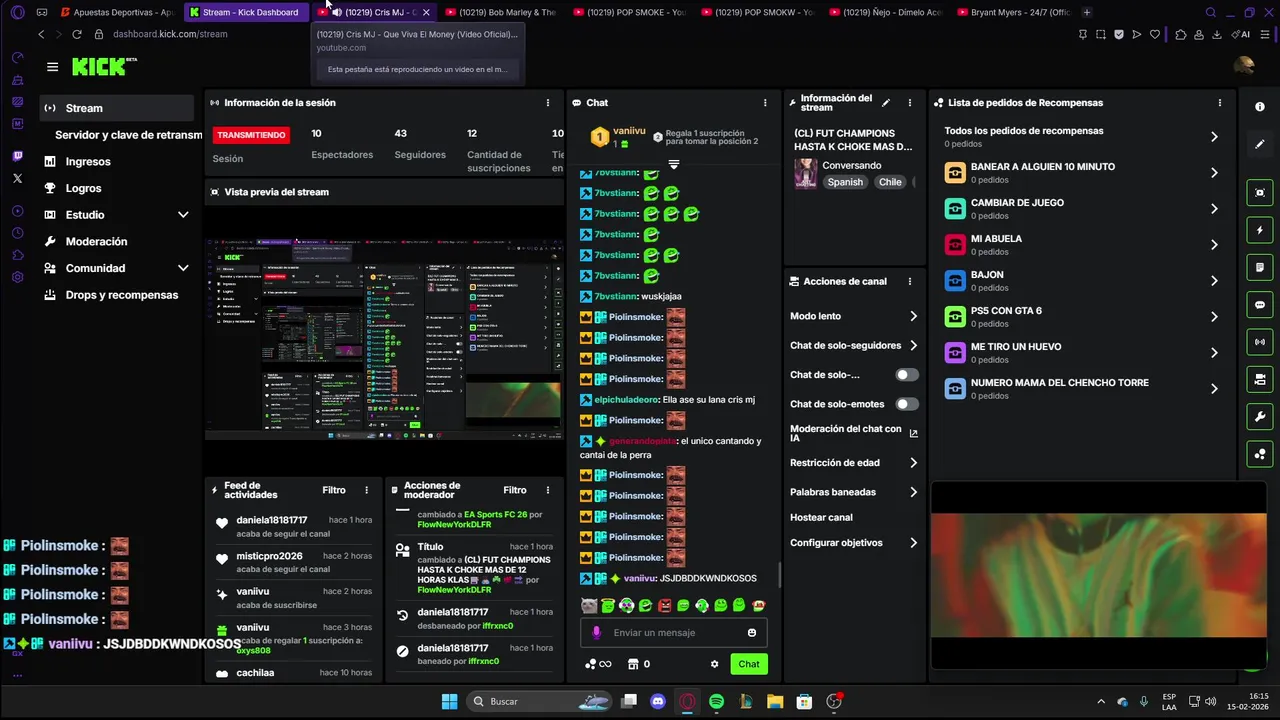The image size is (1280, 720).
Task: Reload the dashboard page
Action: 77,34
